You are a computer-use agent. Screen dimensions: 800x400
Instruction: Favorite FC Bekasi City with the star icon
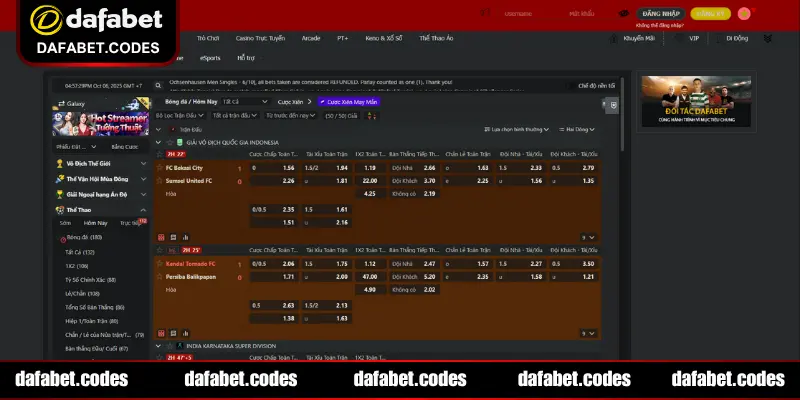pos(159,168)
